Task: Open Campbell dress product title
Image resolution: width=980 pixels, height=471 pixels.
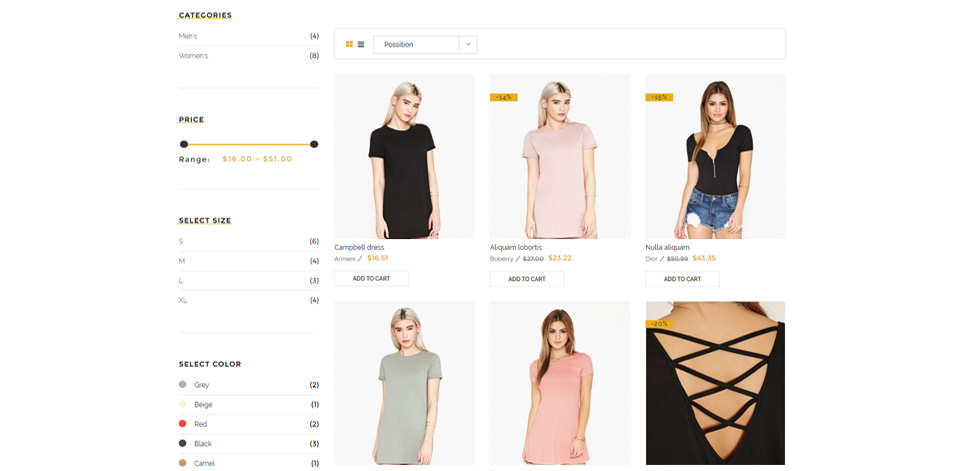Action: [x=359, y=247]
